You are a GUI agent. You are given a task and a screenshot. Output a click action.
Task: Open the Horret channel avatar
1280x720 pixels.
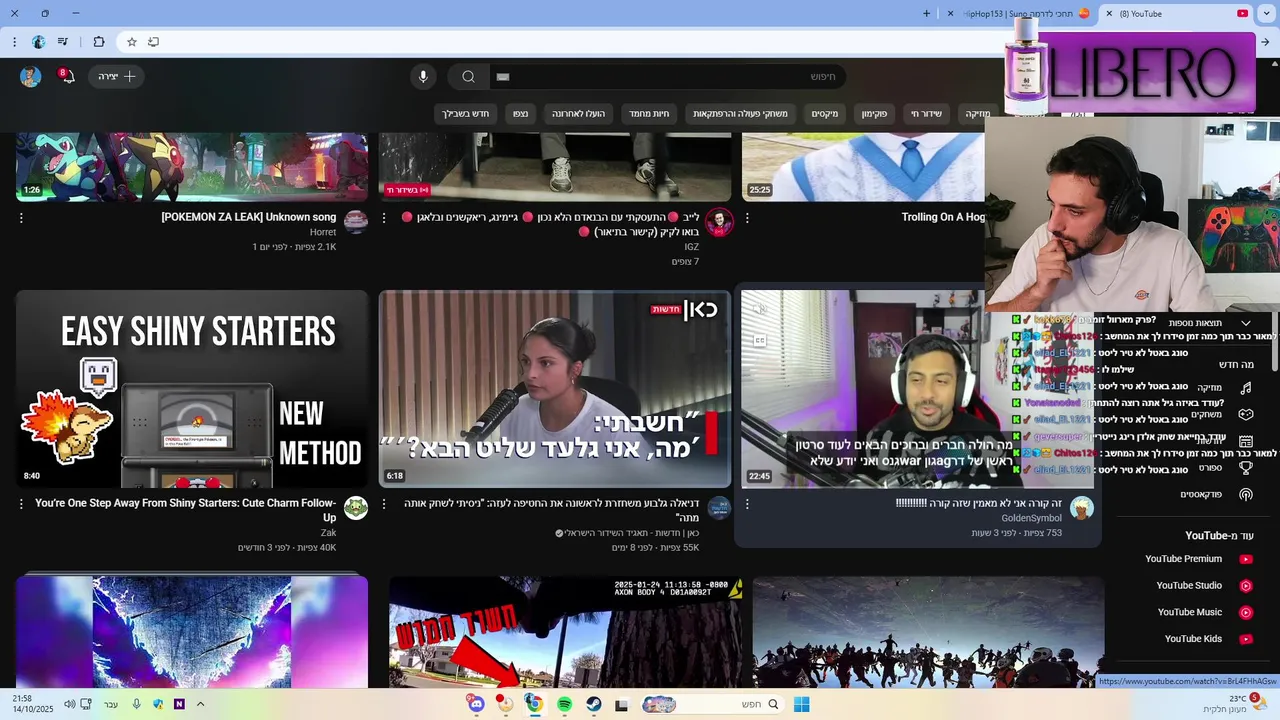click(x=356, y=222)
